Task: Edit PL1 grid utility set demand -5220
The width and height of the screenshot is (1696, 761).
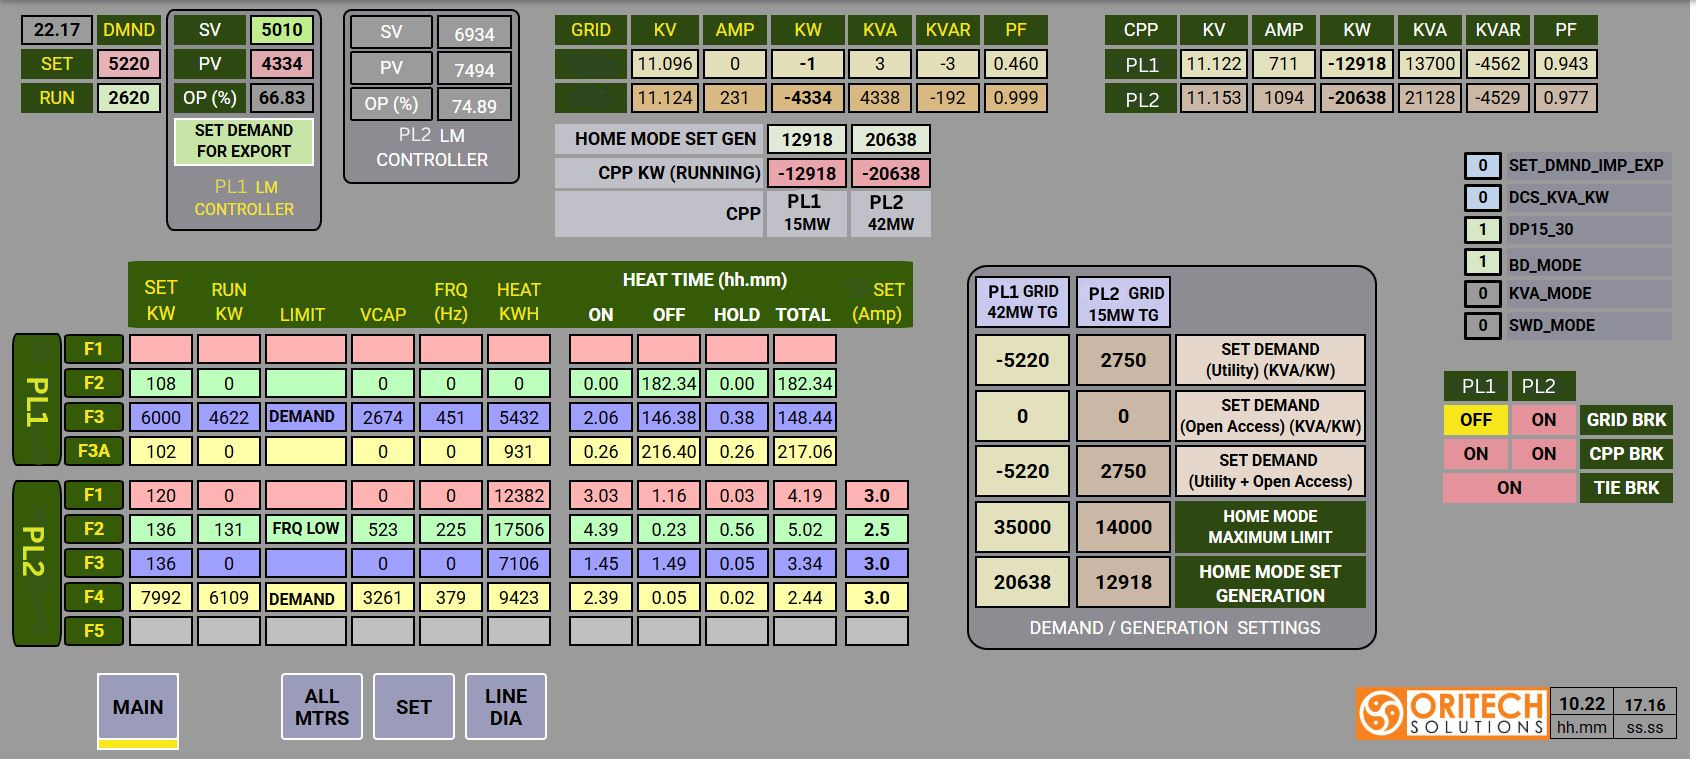Action: pyautogui.click(x=1022, y=360)
